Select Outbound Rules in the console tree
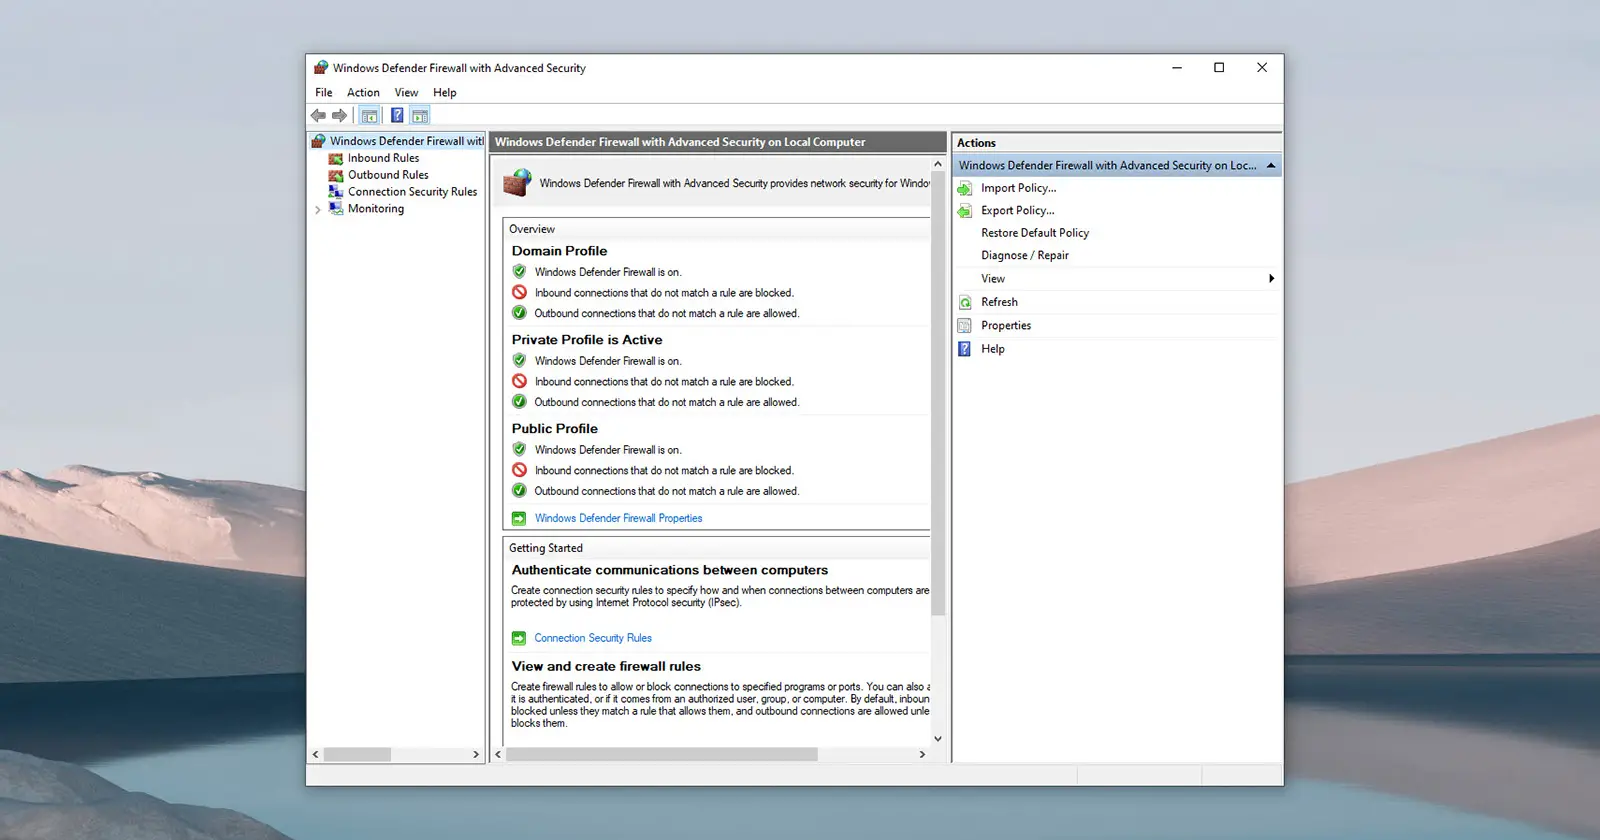The height and width of the screenshot is (840, 1600). 387,175
